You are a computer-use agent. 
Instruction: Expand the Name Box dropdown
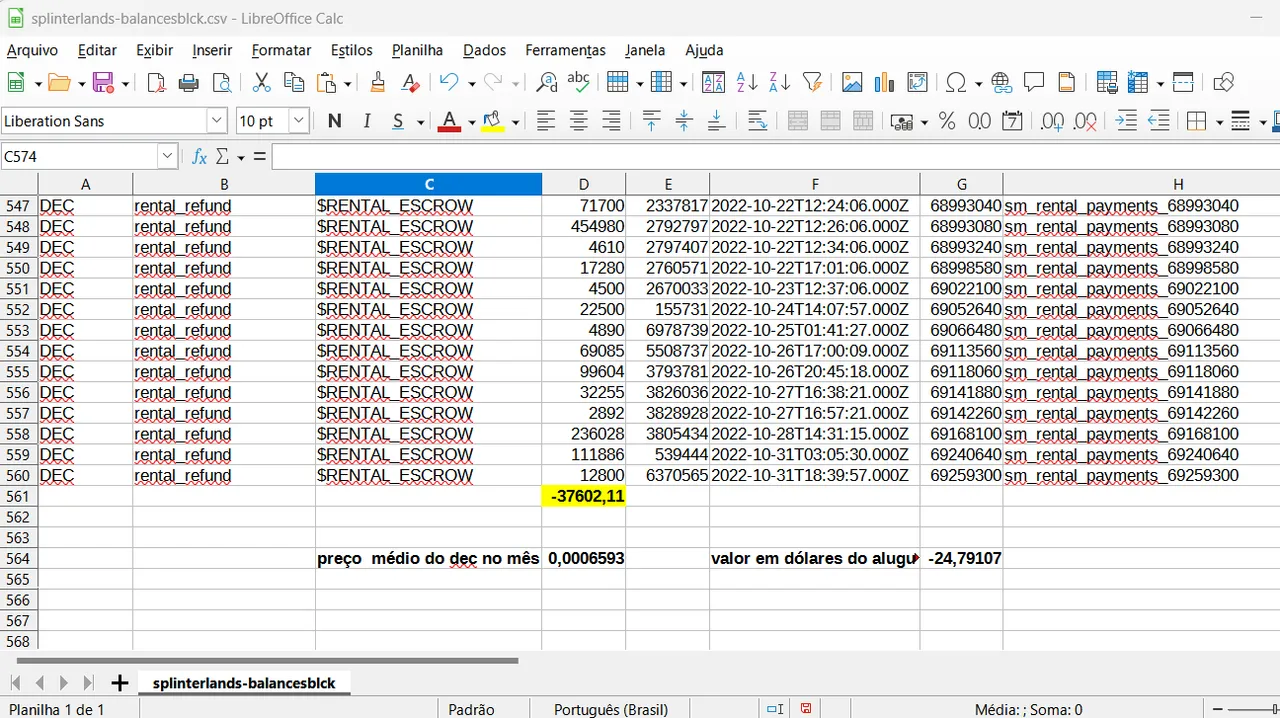coord(167,157)
